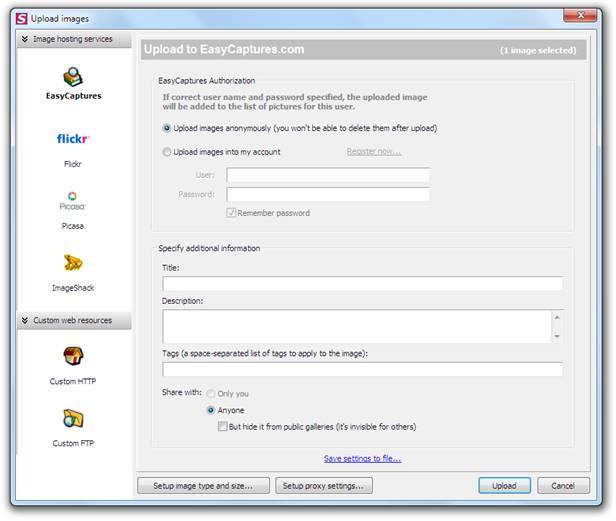Click into the Tags field

(363, 369)
